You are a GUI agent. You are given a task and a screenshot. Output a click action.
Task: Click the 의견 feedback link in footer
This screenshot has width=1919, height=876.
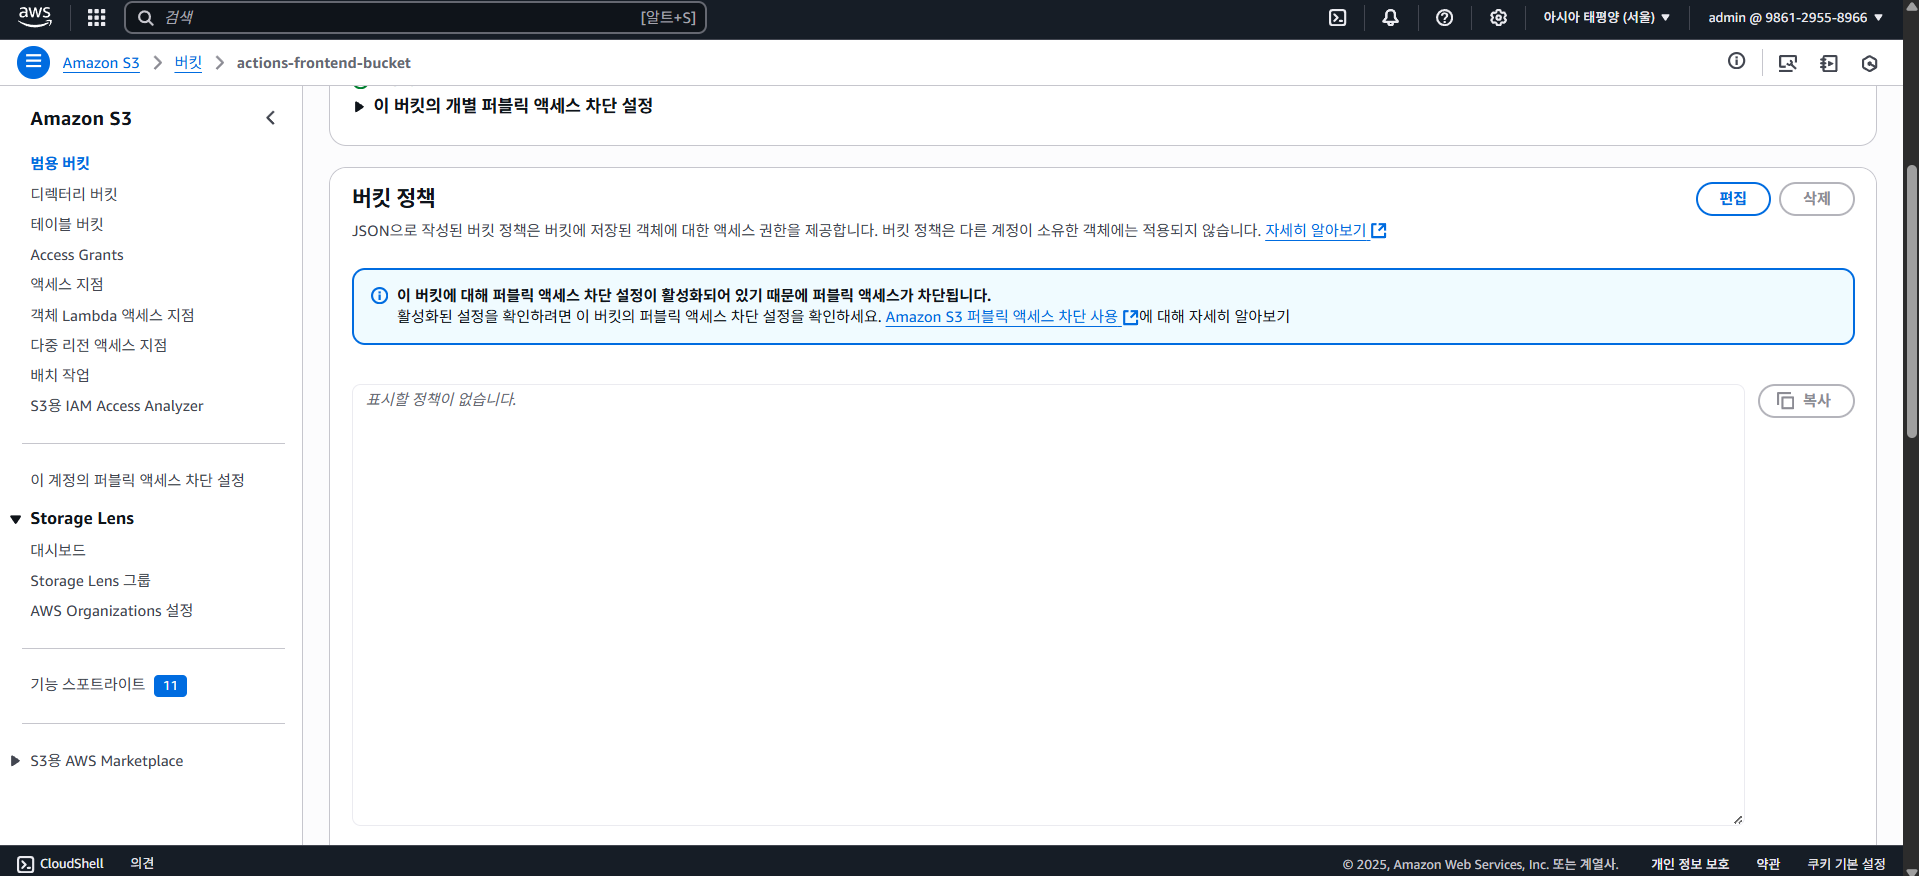[142, 864]
